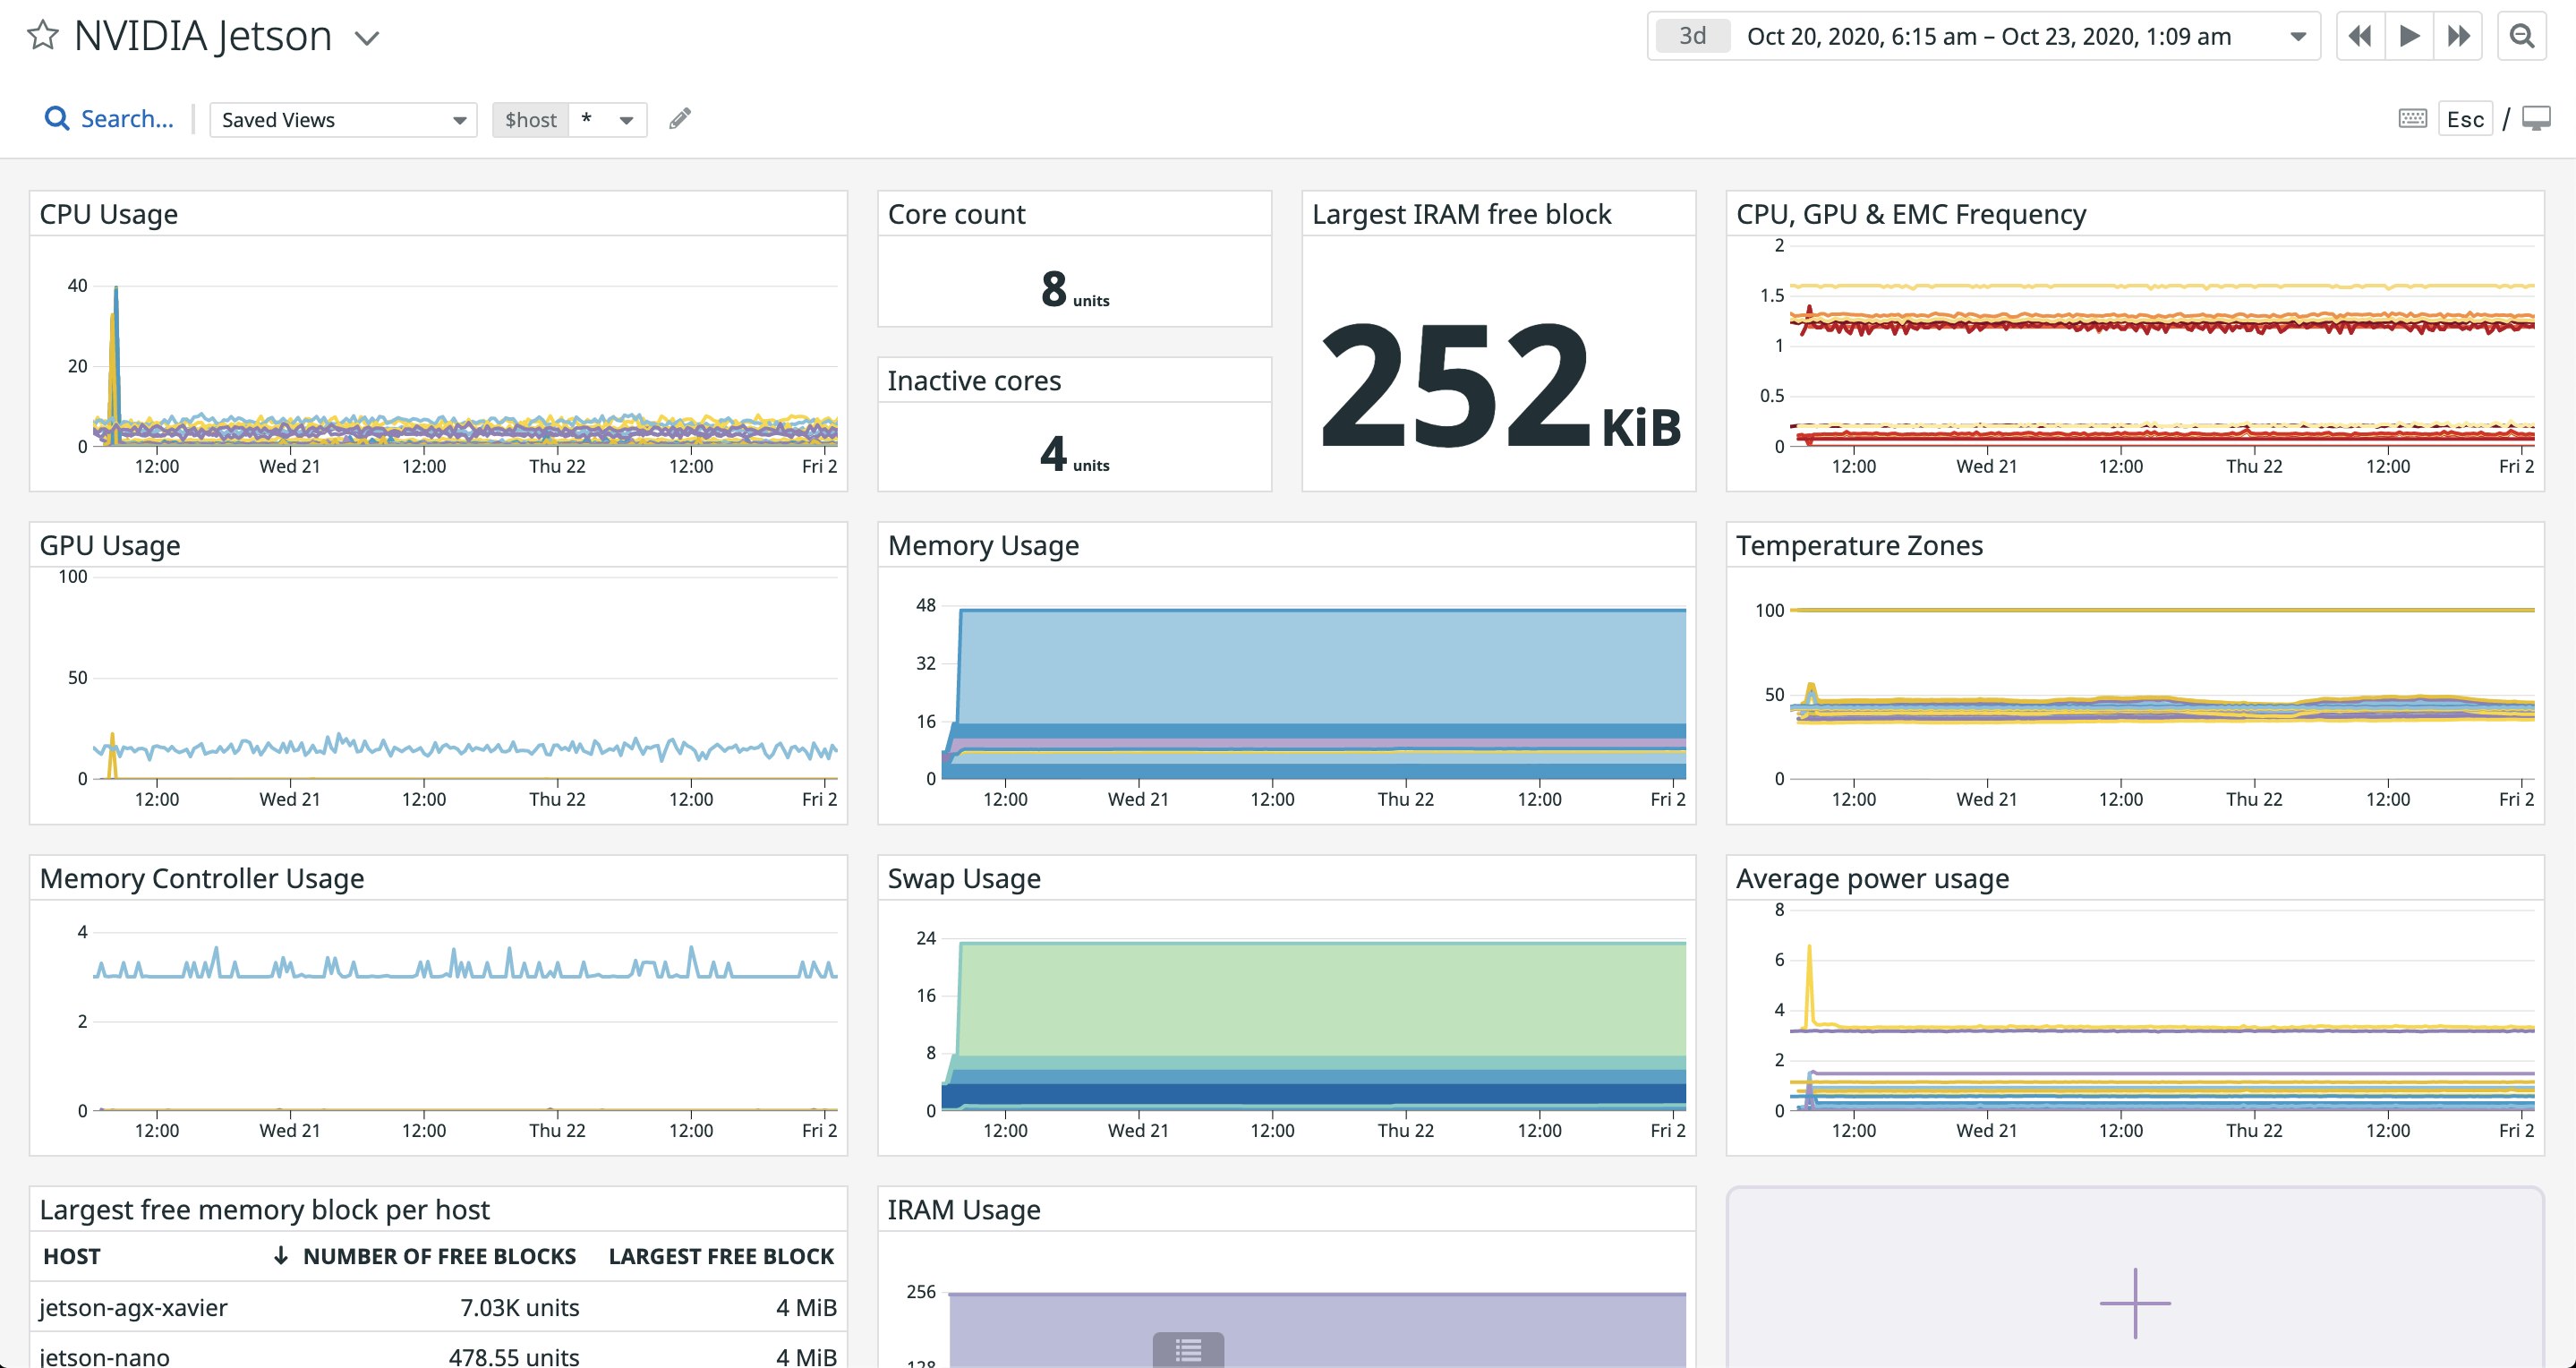Favorite the NVIDIA Jetson dashboard via star icon
Image resolution: width=2576 pixels, height=1368 pixels.
[x=42, y=36]
